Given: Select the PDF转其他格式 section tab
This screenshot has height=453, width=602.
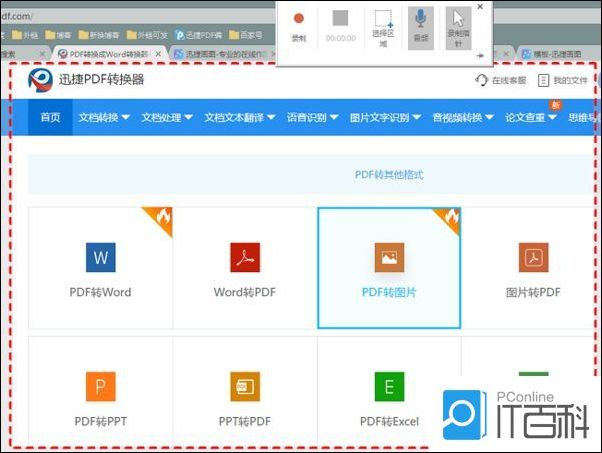Looking at the screenshot, I should (389, 175).
